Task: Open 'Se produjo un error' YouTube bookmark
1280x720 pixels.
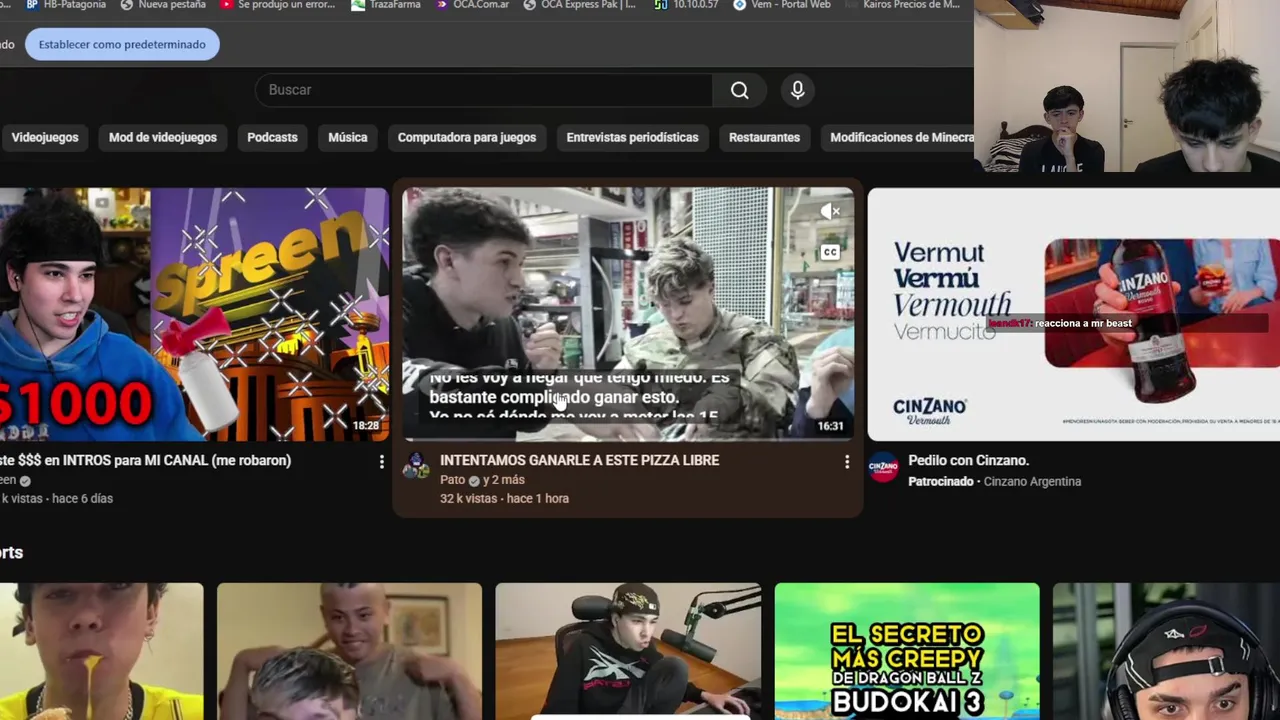Action: pyautogui.click(x=278, y=5)
